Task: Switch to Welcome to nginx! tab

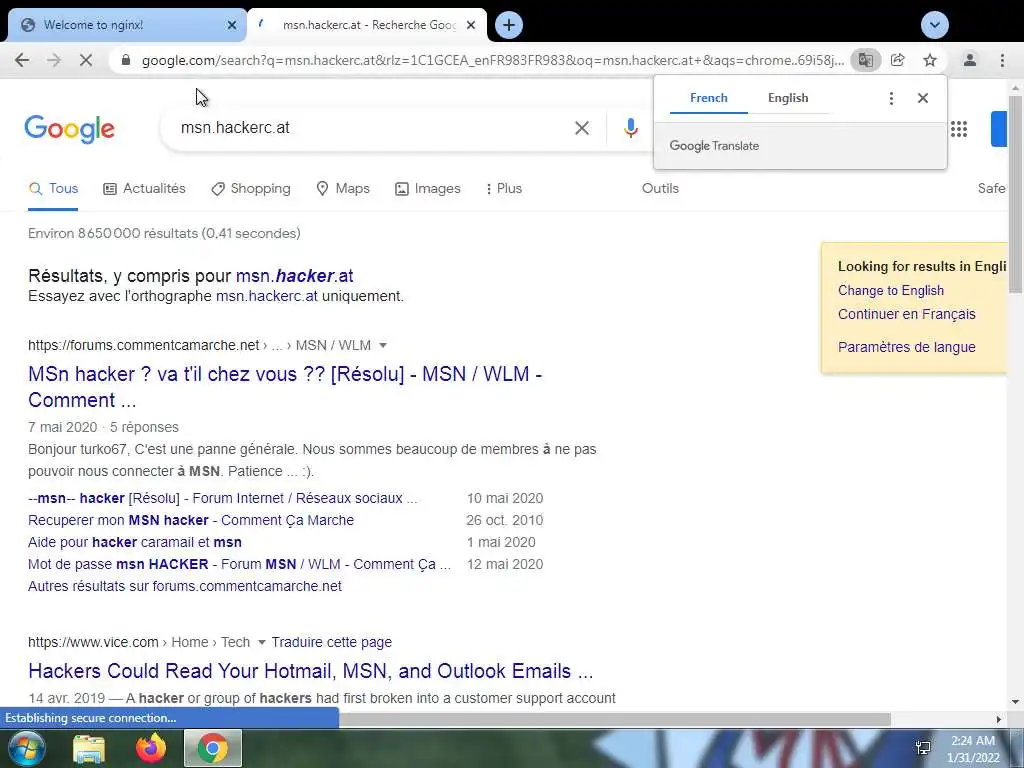Action: pos(127,25)
